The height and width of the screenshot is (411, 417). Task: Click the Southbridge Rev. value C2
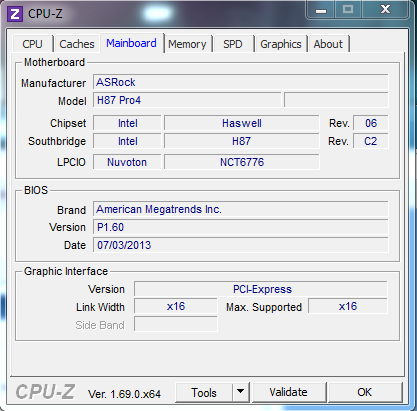371,141
